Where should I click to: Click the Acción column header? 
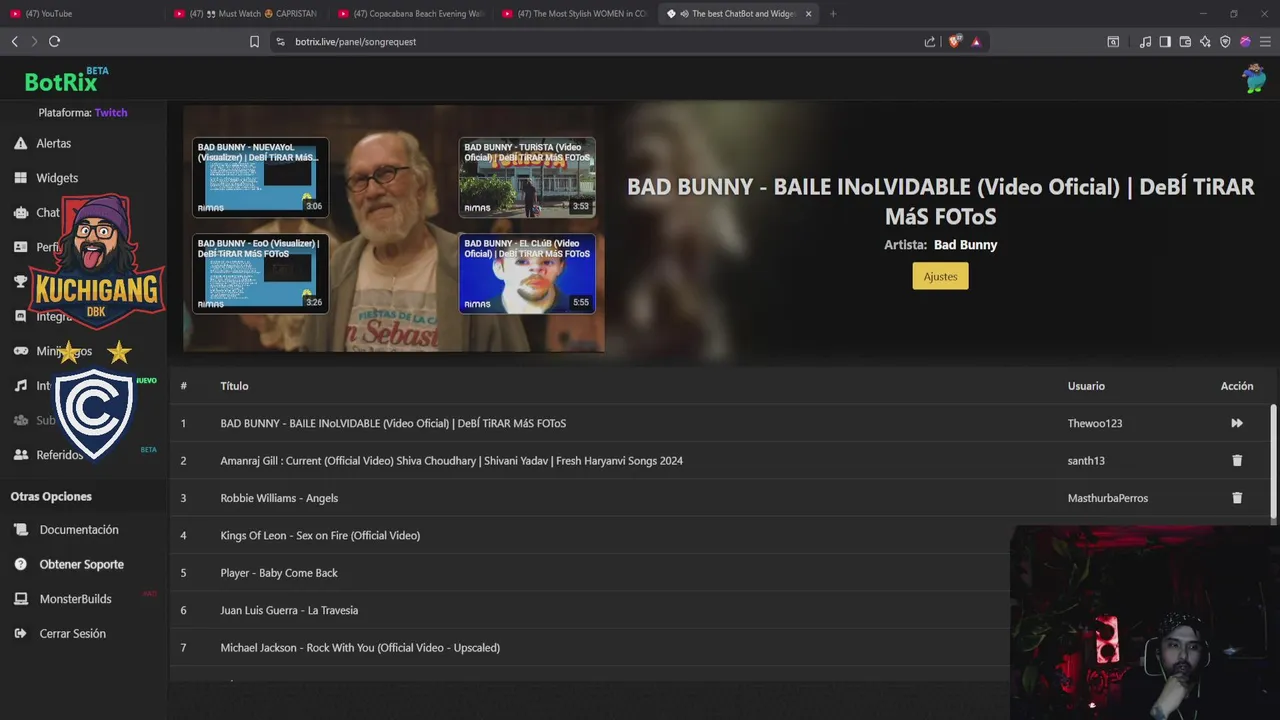tap(1237, 386)
